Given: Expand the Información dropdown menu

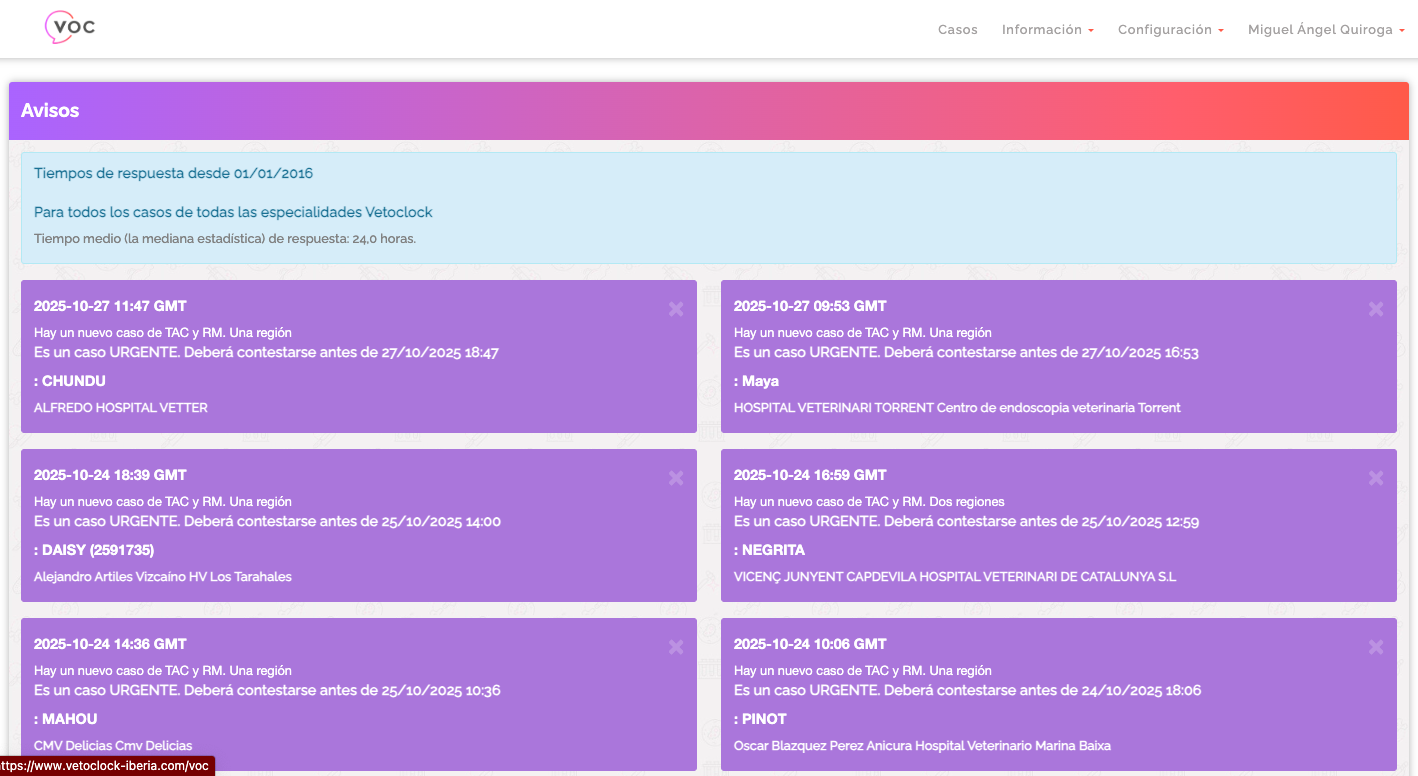Looking at the screenshot, I should [1047, 30].
